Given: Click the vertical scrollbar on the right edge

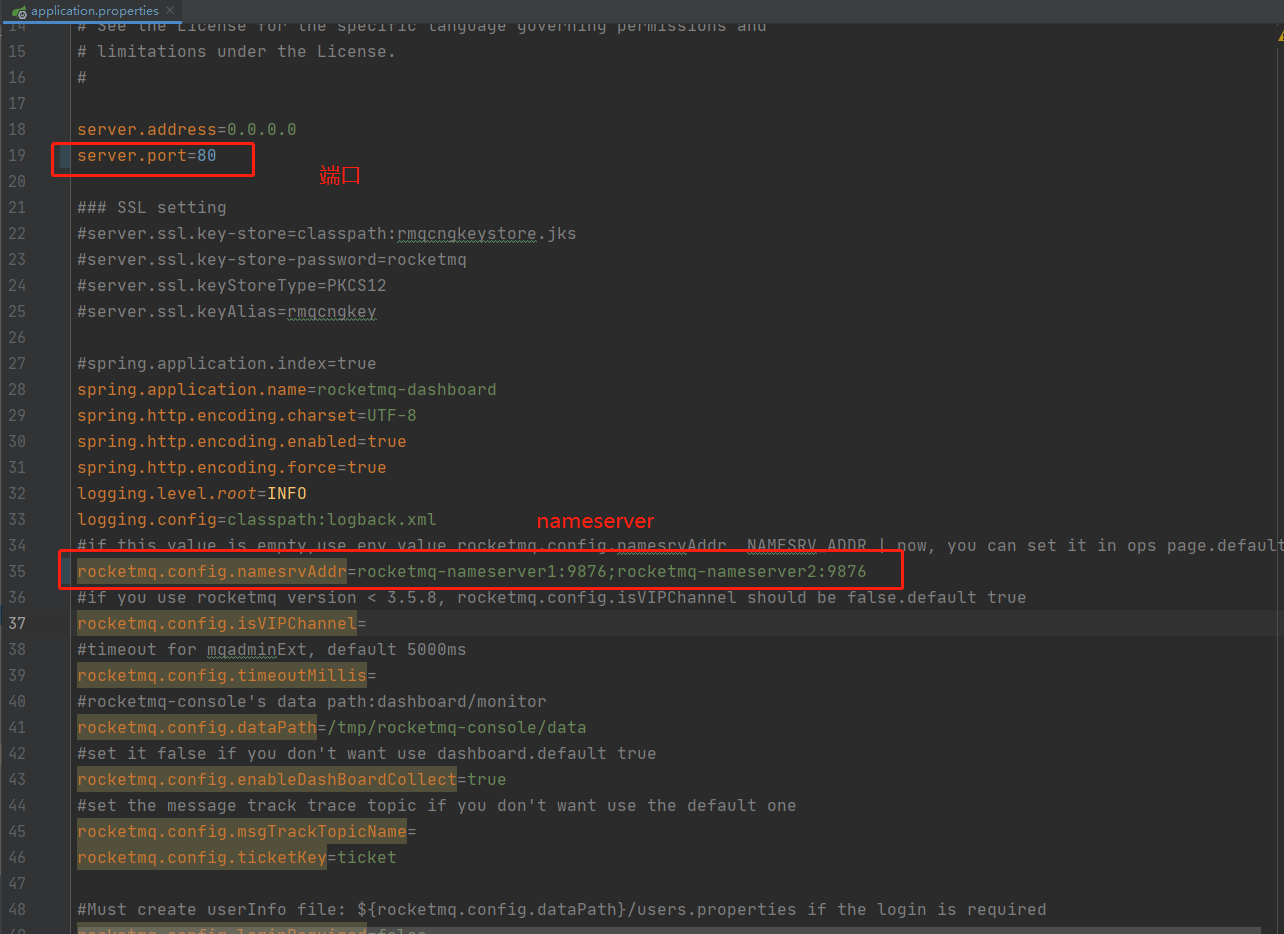Looking at the screenshot, I should pos(1277,300).
